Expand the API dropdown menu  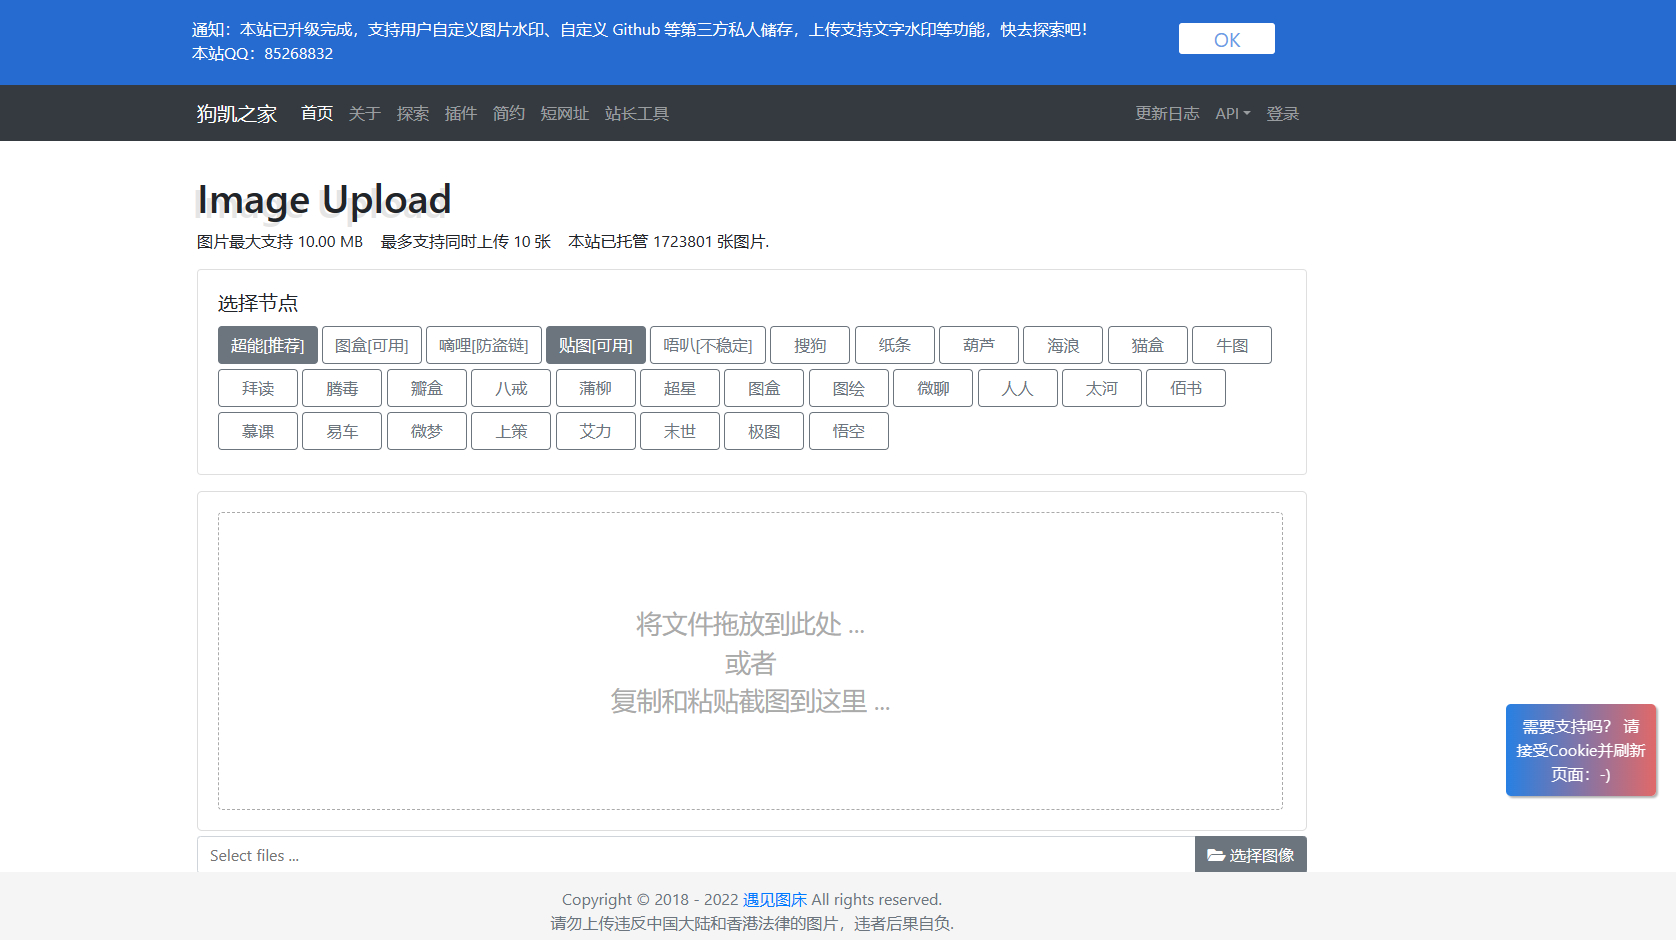pos(1233,114)
